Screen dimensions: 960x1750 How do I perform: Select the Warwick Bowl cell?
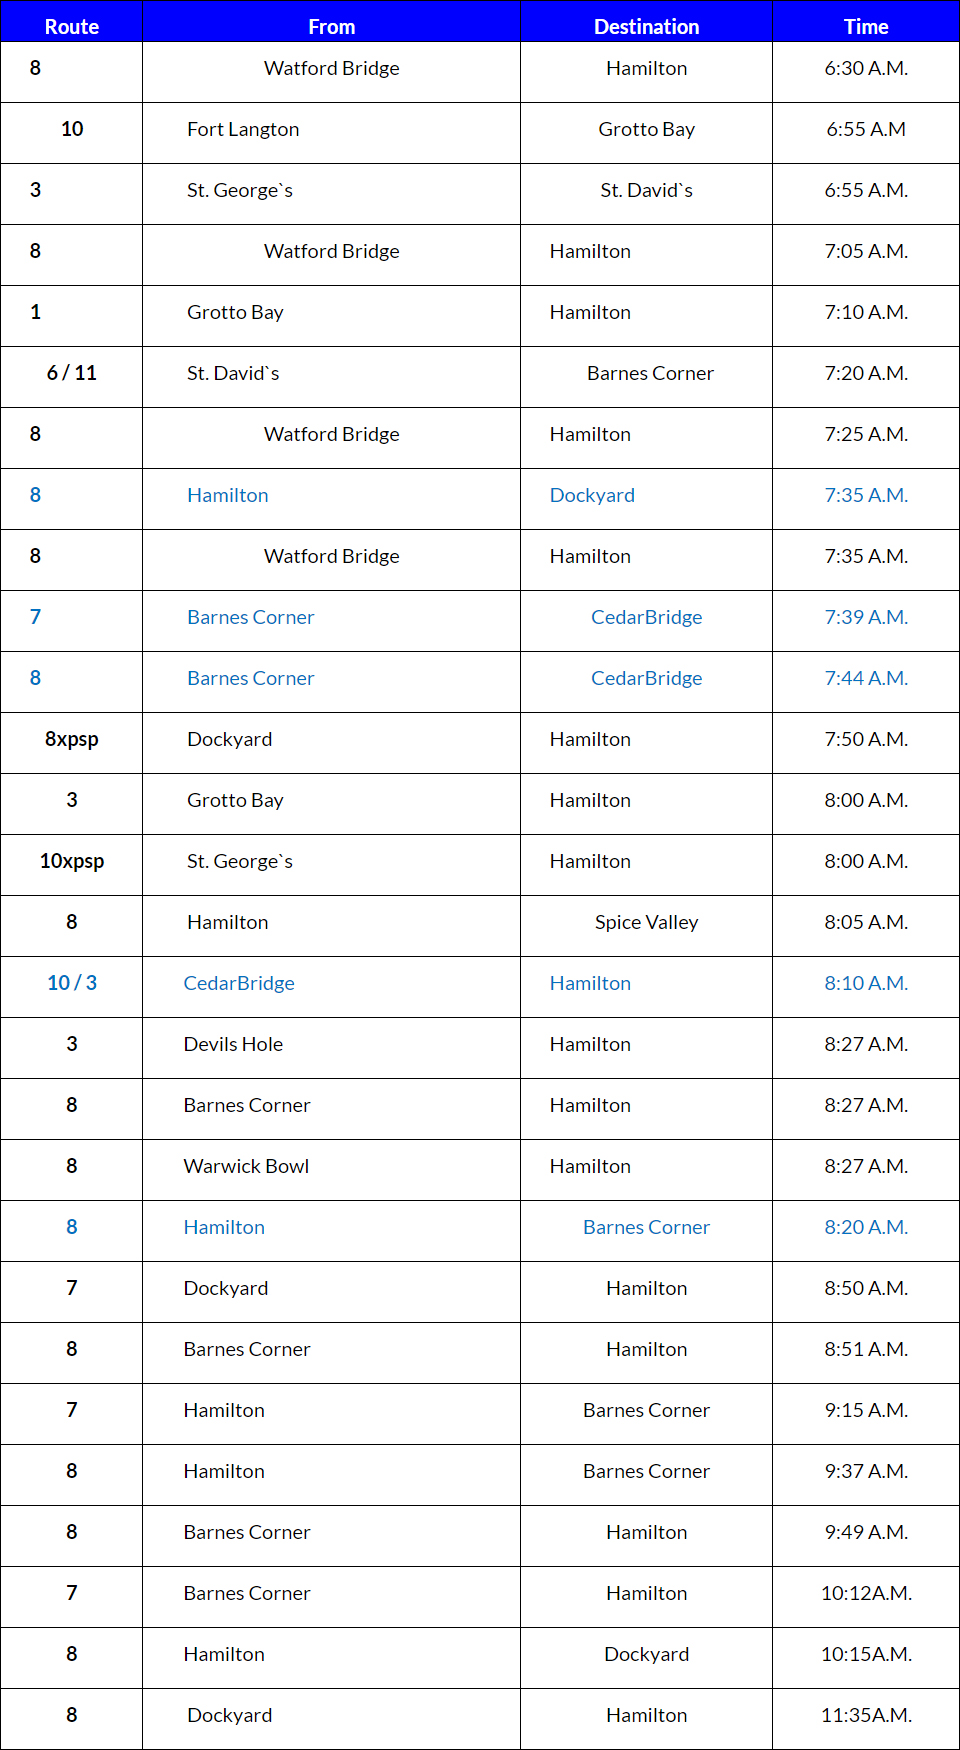click(246, 1166)
